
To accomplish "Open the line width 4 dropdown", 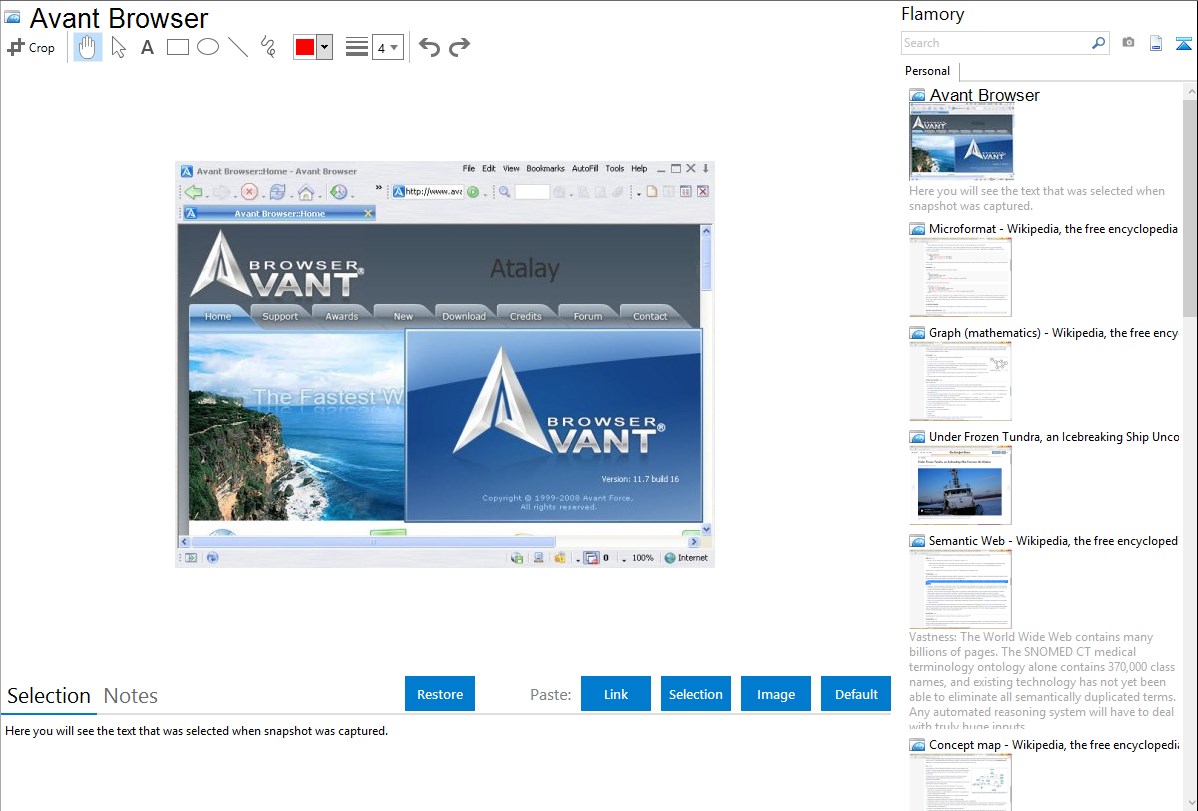I will (387, 48).
